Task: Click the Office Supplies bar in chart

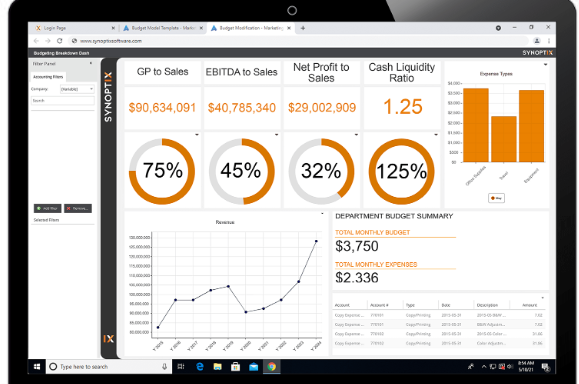Action: 476,125
